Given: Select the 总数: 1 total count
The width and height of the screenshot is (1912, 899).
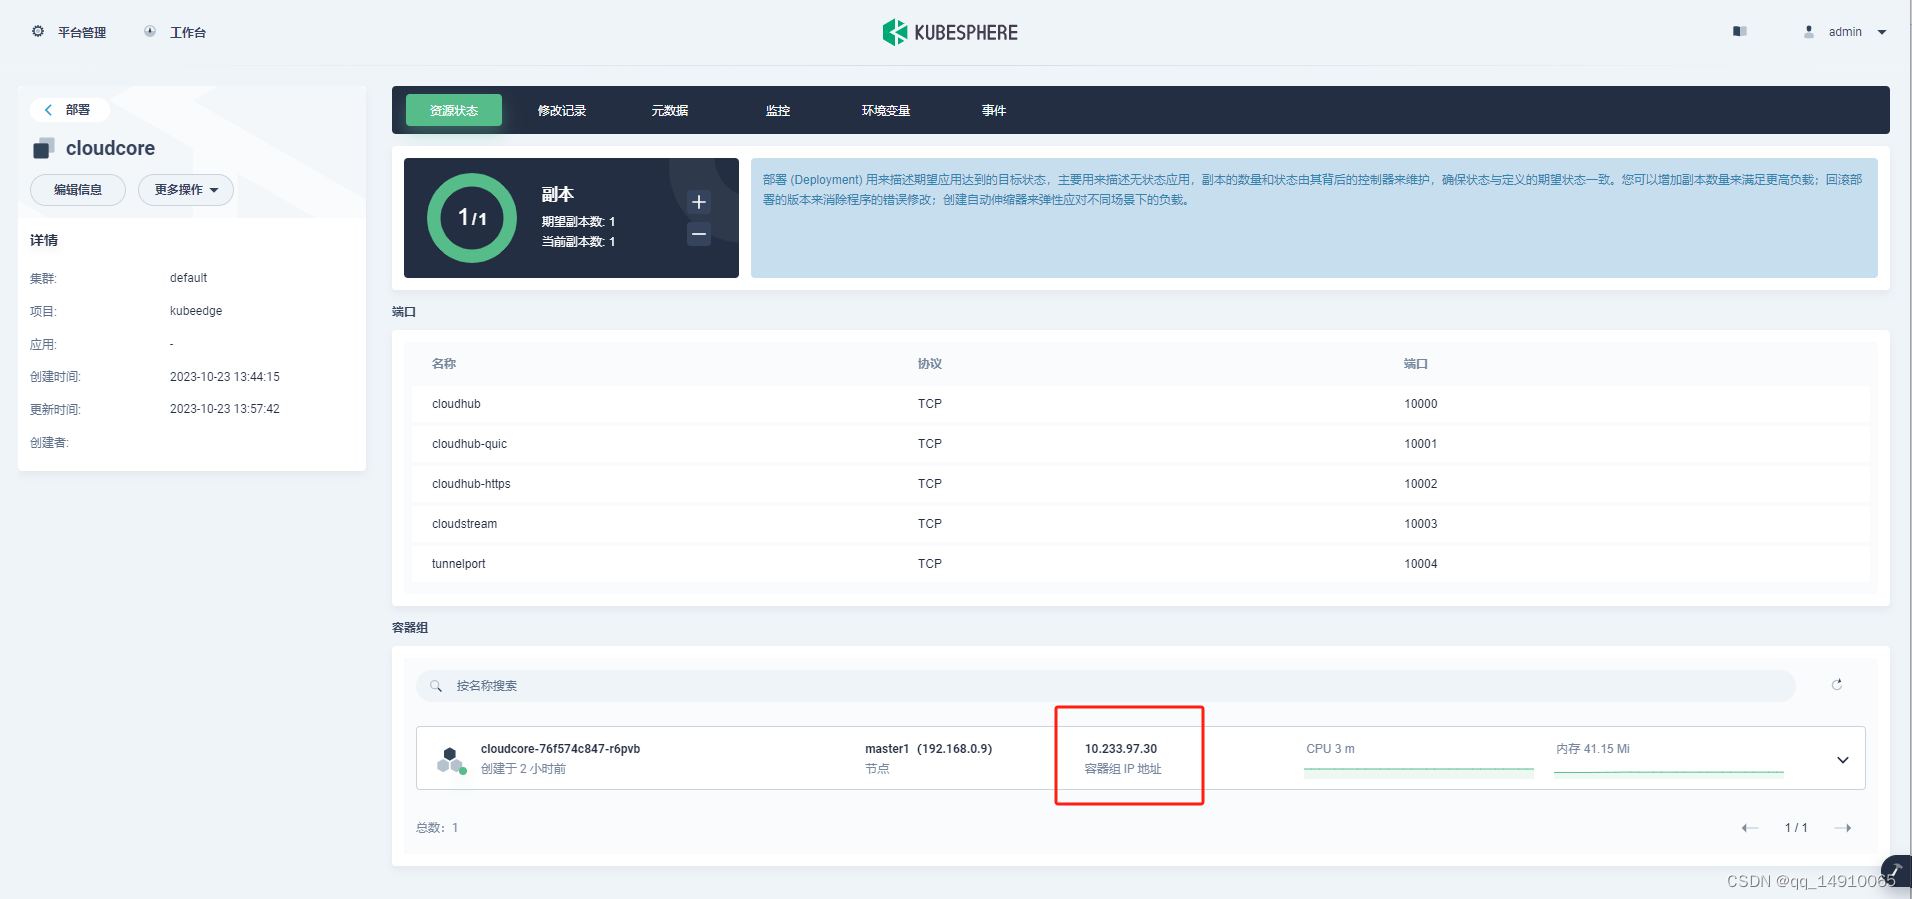Looking at the screenshot, I should [x=437, y=828].
